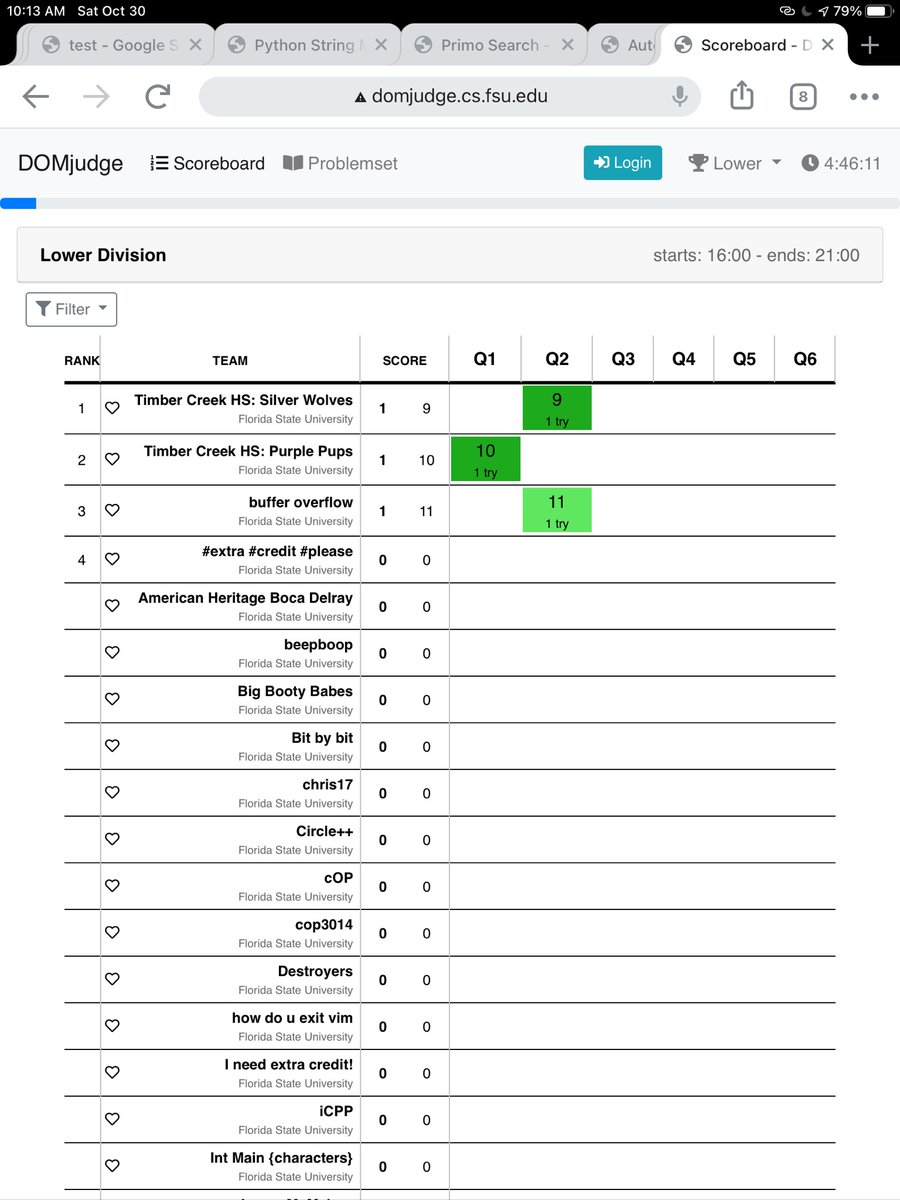Viewport: 900px width, 1200px height.
Task: Toggle heart for iCPP team
Action: pyautogui.click(x=112, y=1119)
